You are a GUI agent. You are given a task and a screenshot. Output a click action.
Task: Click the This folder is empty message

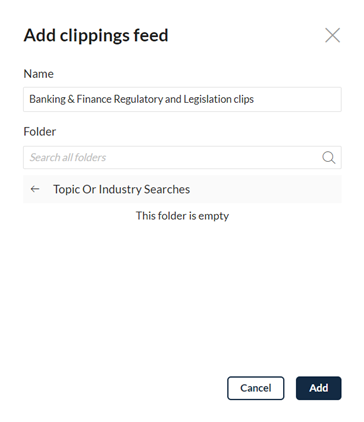pyautogui.click(x=182, y=216)
